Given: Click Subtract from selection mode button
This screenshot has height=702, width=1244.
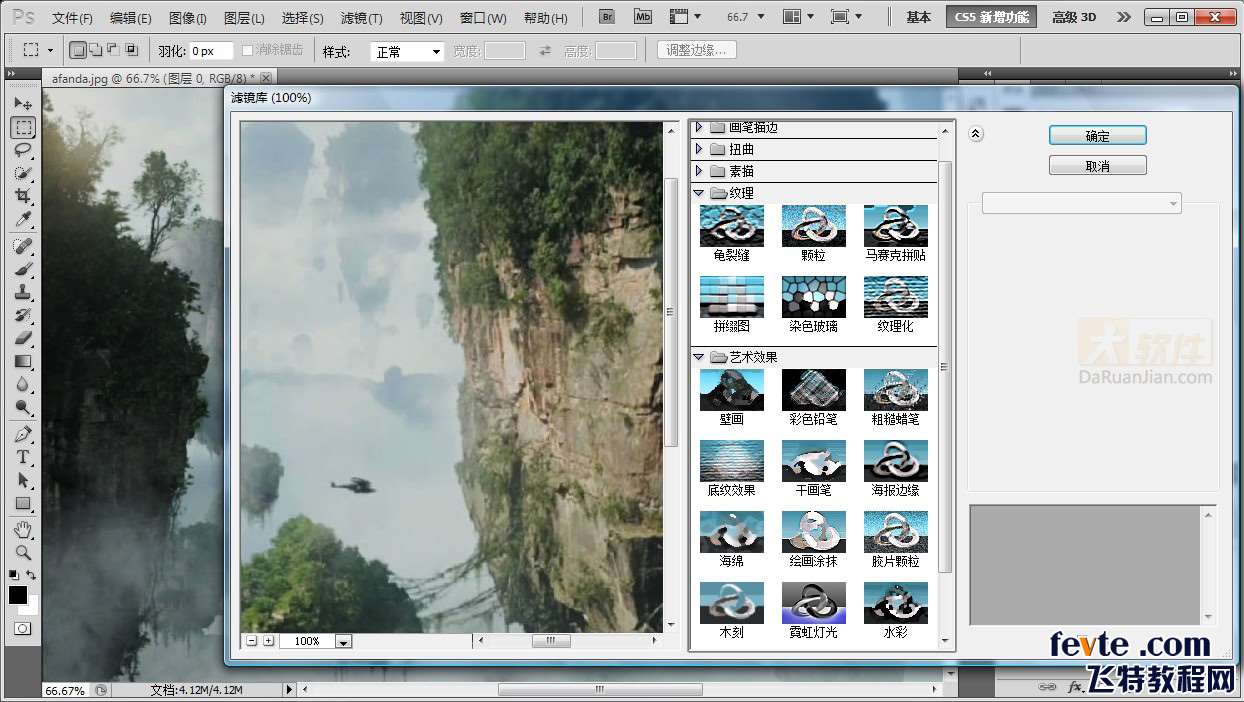Looking at the screenshot, I should coord(113,50).
